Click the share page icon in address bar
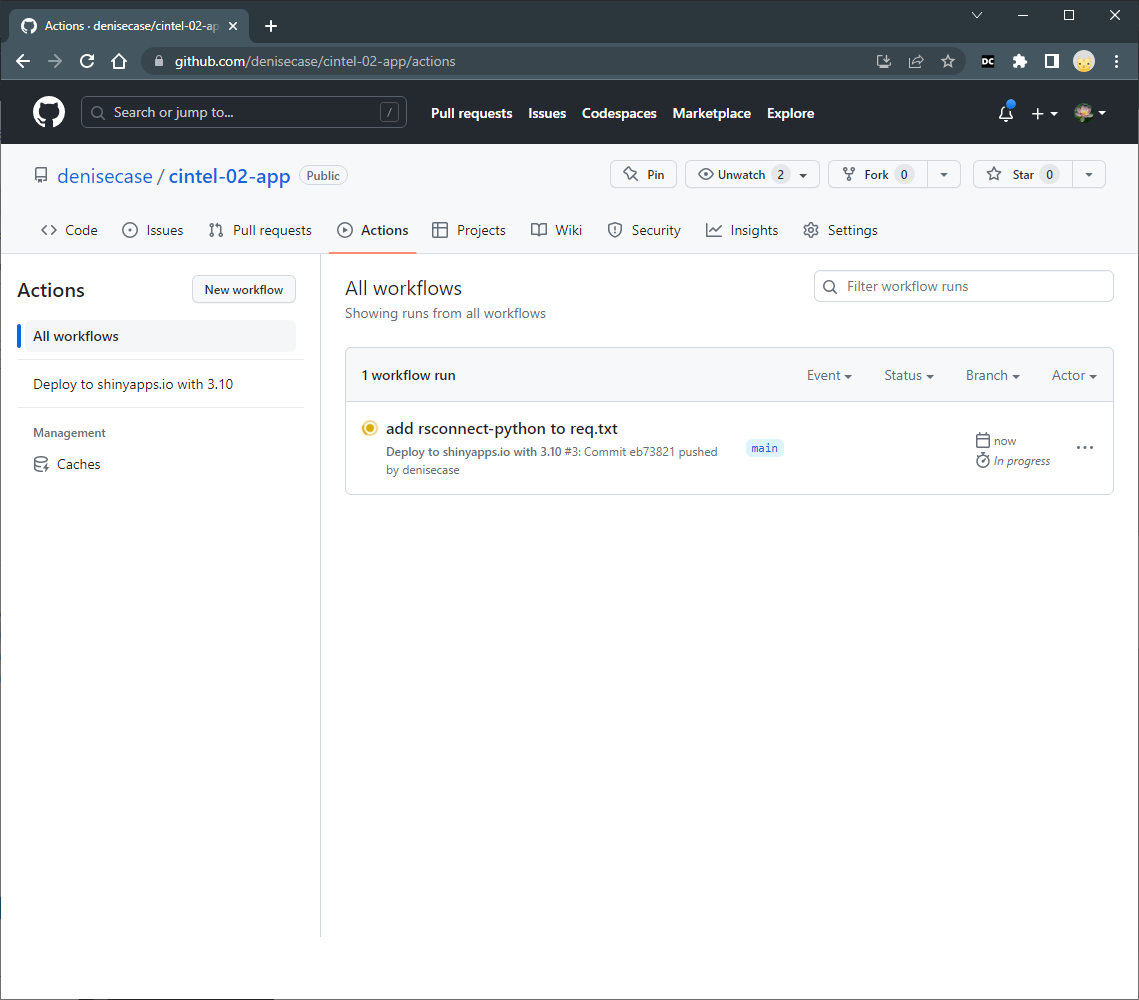This screenshot has height=1000, width=1139. pos(916,62)
